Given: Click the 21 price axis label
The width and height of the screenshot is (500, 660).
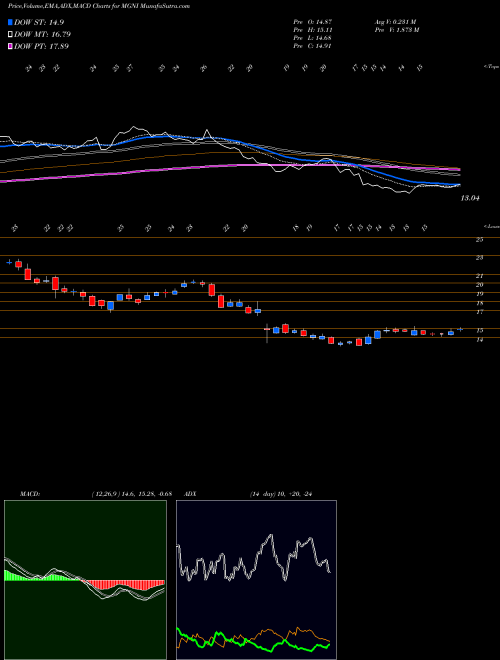Looking at the screenshot, I should [x=479, y=276].
